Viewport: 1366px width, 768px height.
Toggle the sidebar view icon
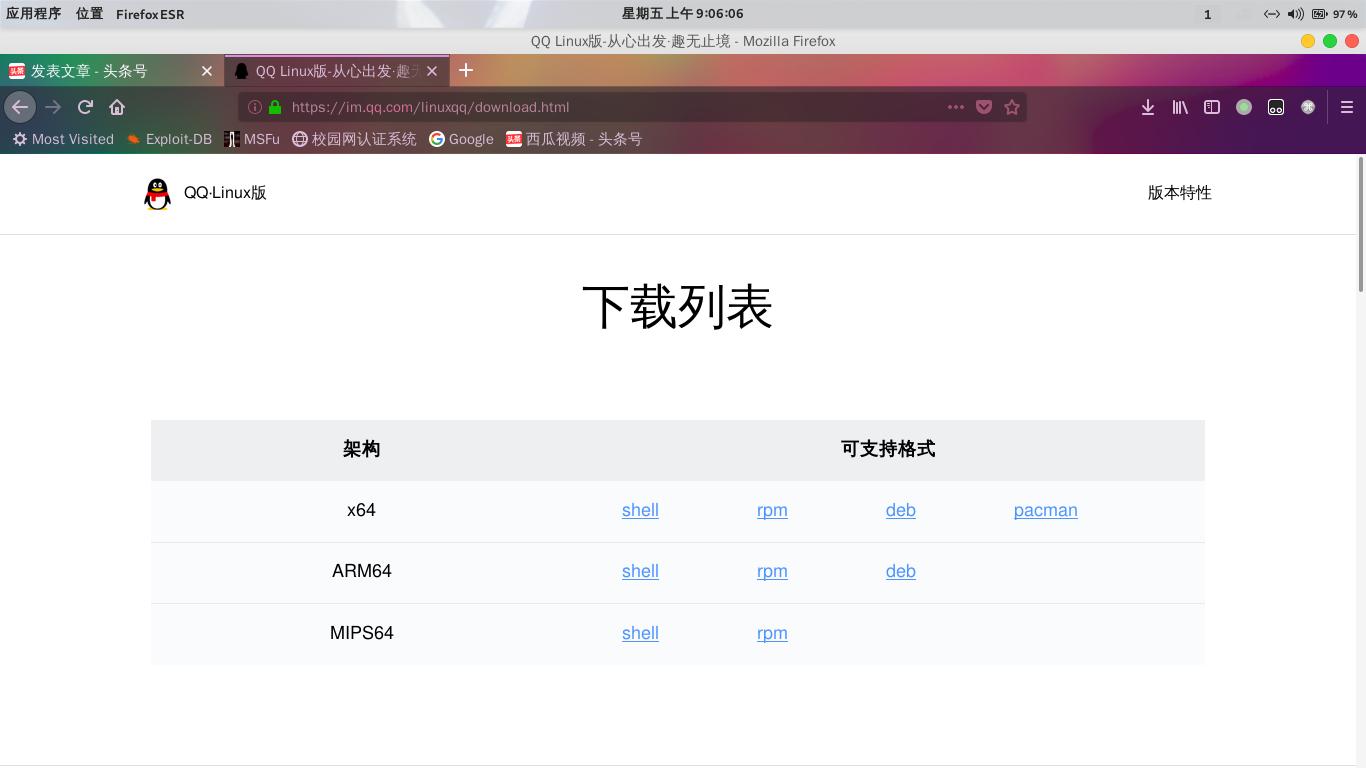point(1212,107)
